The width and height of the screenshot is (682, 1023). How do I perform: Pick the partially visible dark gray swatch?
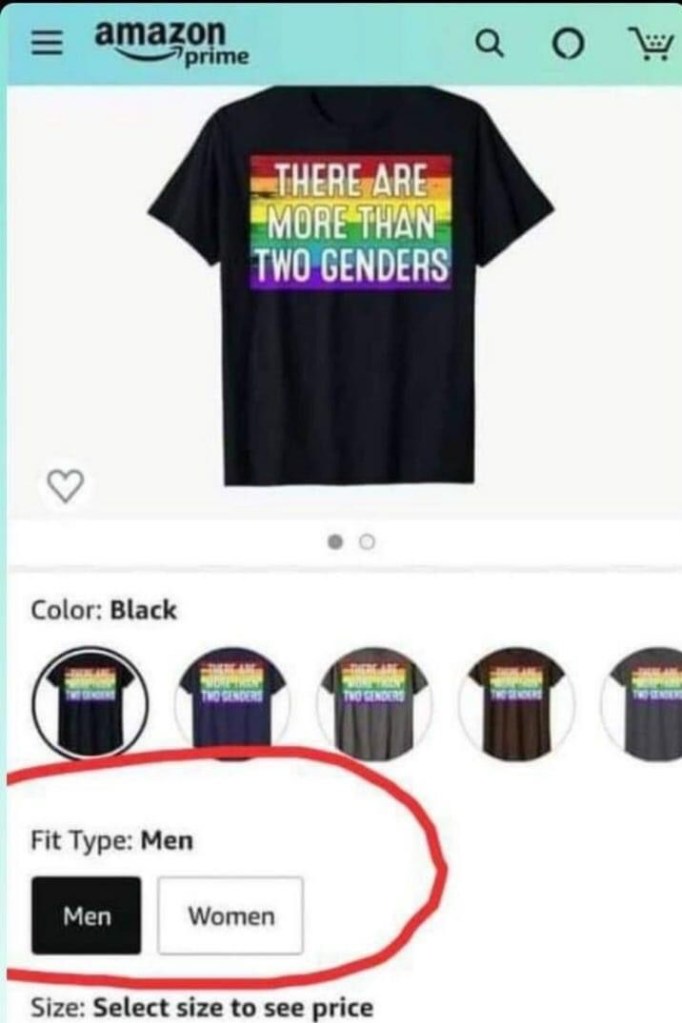(x=642, y=703)
